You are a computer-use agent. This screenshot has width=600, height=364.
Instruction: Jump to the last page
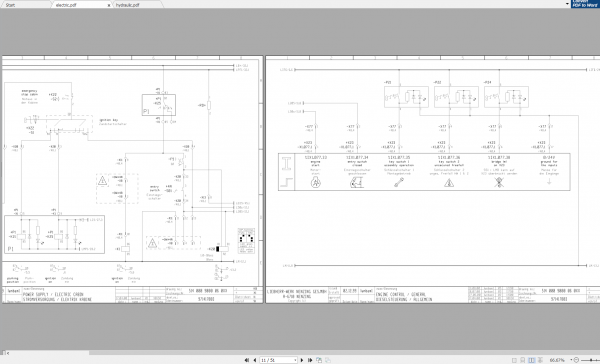click(310, 360)
